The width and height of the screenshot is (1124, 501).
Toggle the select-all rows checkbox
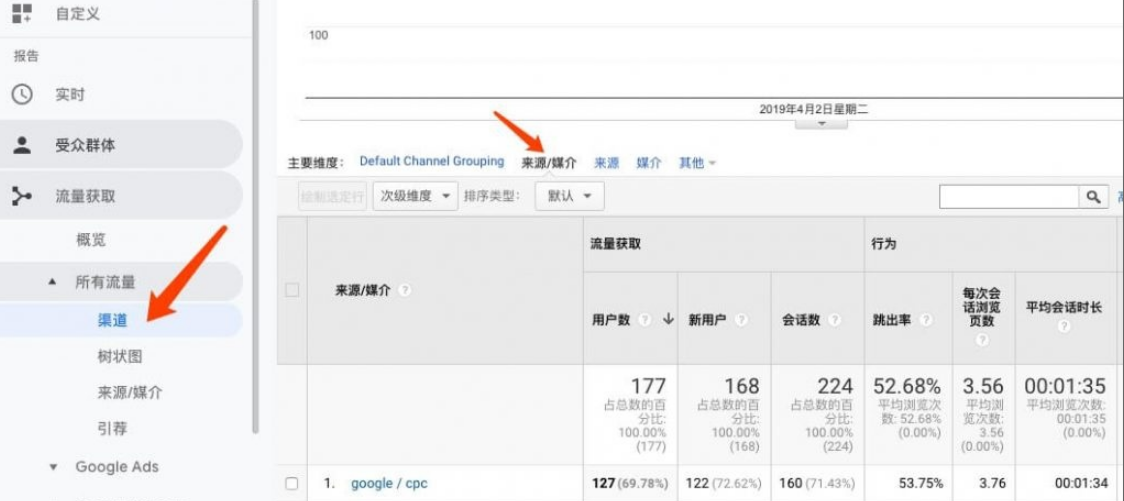coord(292,290)
